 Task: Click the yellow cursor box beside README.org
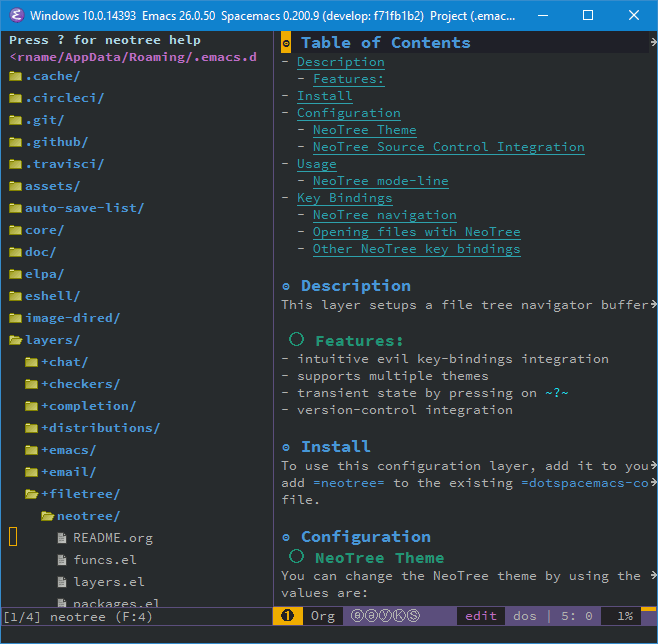[13, 537]
